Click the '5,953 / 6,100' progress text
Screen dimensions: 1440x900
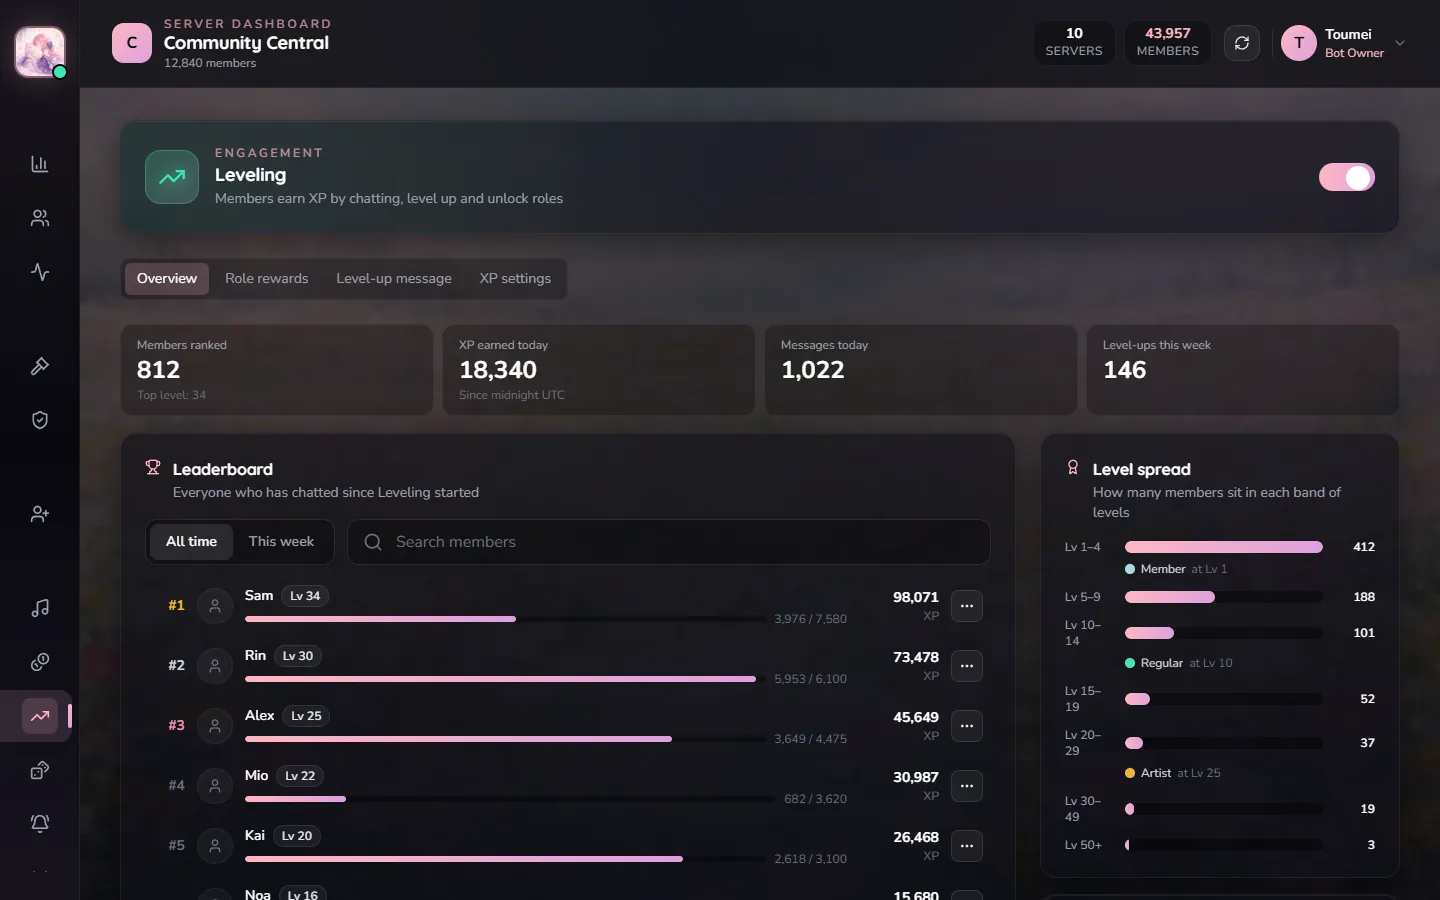pyautogui.click(x=810, y=679)
